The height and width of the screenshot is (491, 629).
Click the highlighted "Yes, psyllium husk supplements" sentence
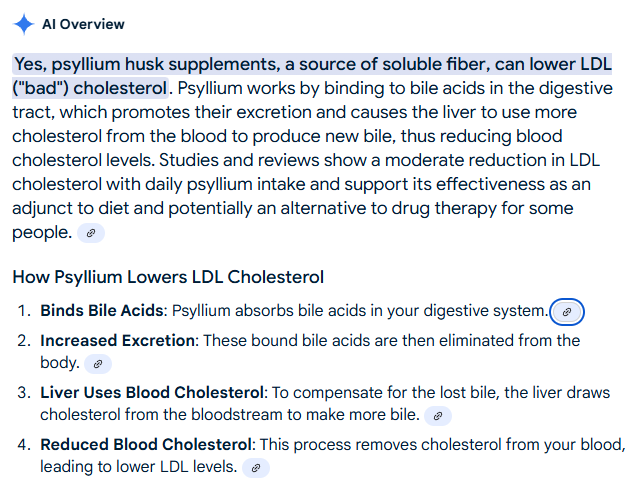[x=200, y=64]
